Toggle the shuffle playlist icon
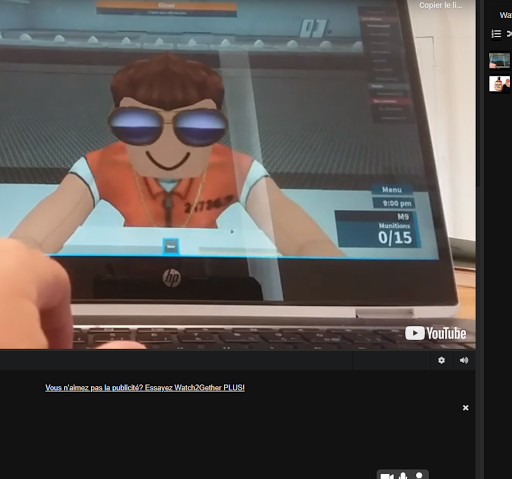 509,34
